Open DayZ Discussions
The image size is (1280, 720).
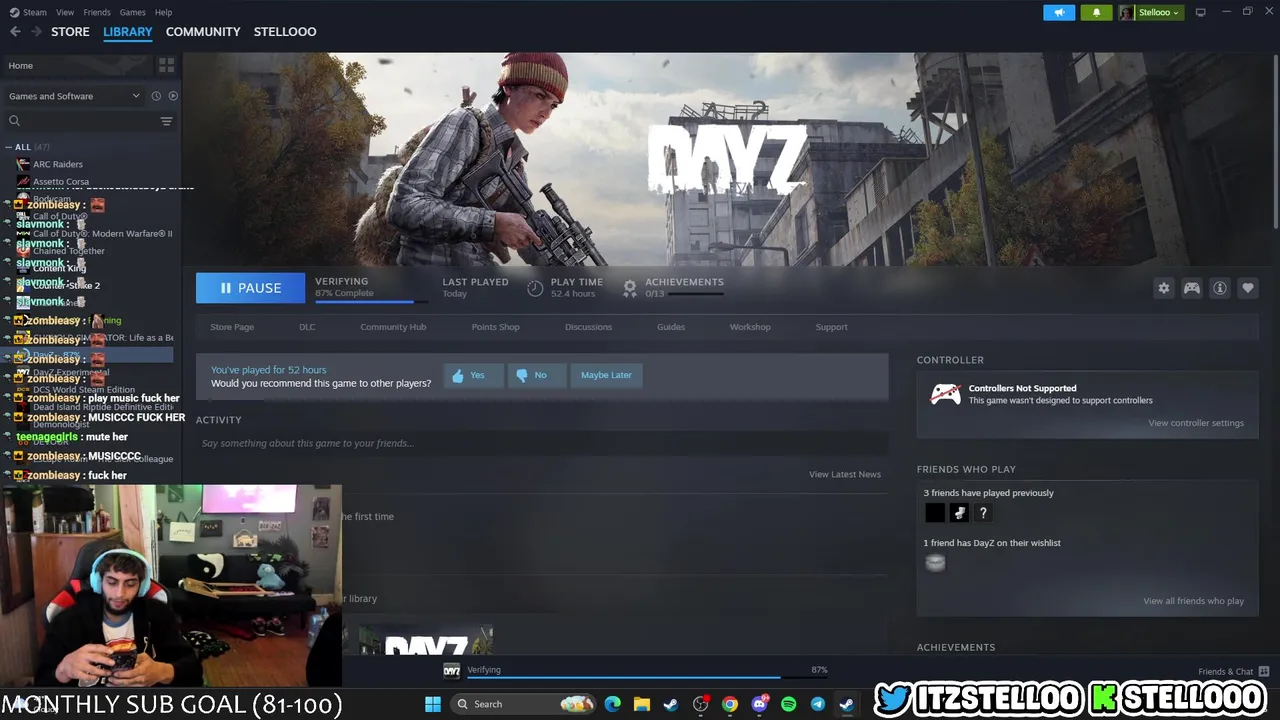(588, 327)
